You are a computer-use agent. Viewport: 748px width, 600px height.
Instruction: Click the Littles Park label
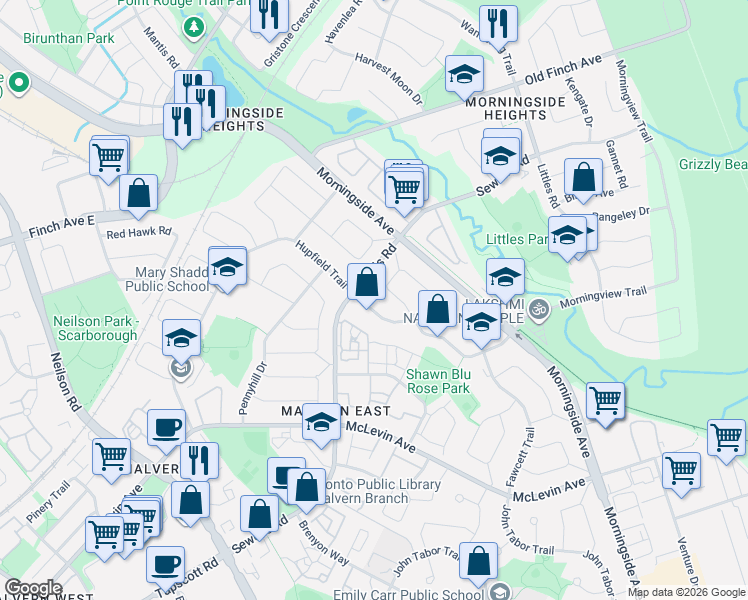coord(517,239)
